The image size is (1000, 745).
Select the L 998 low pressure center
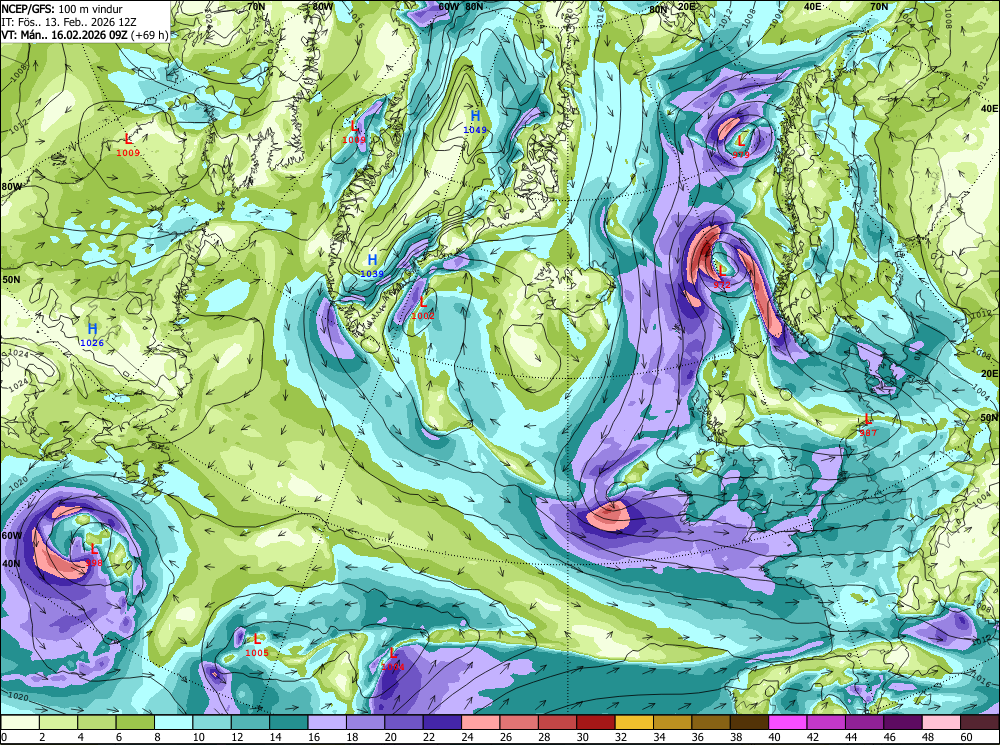point(94,554)
